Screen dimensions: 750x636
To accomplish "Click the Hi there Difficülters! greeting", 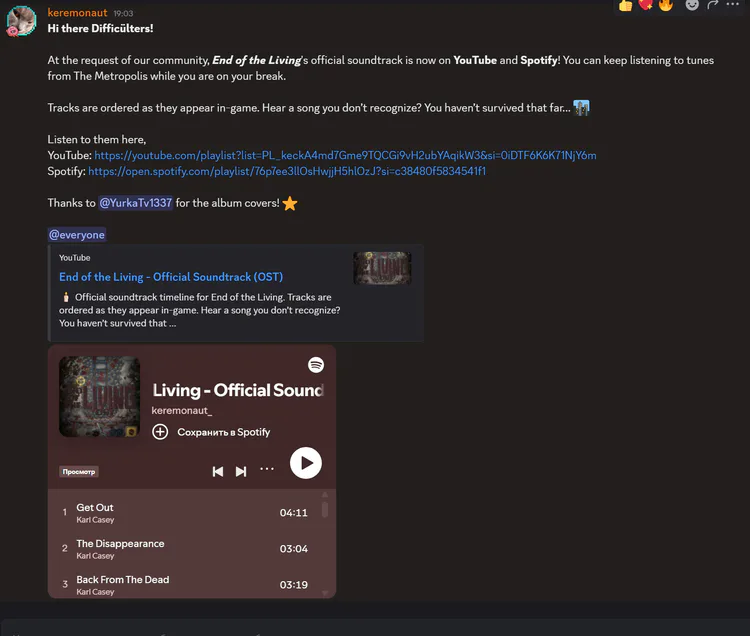I will (100, 29).
